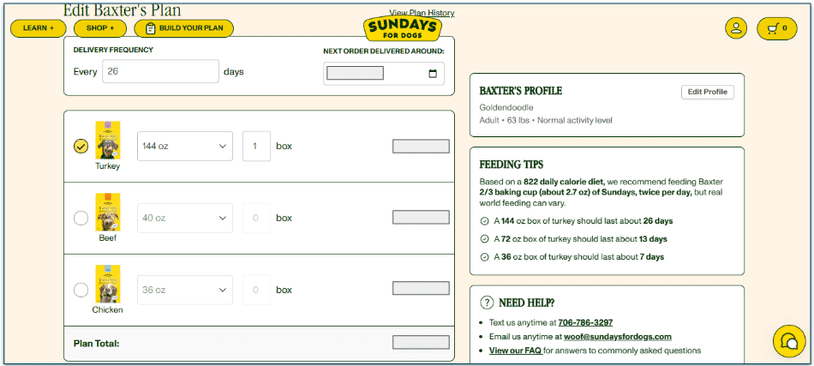Viewport: 814px width, 366px height.
Task: Click the Beef box quantity field
Action: [x=256, y=218]
